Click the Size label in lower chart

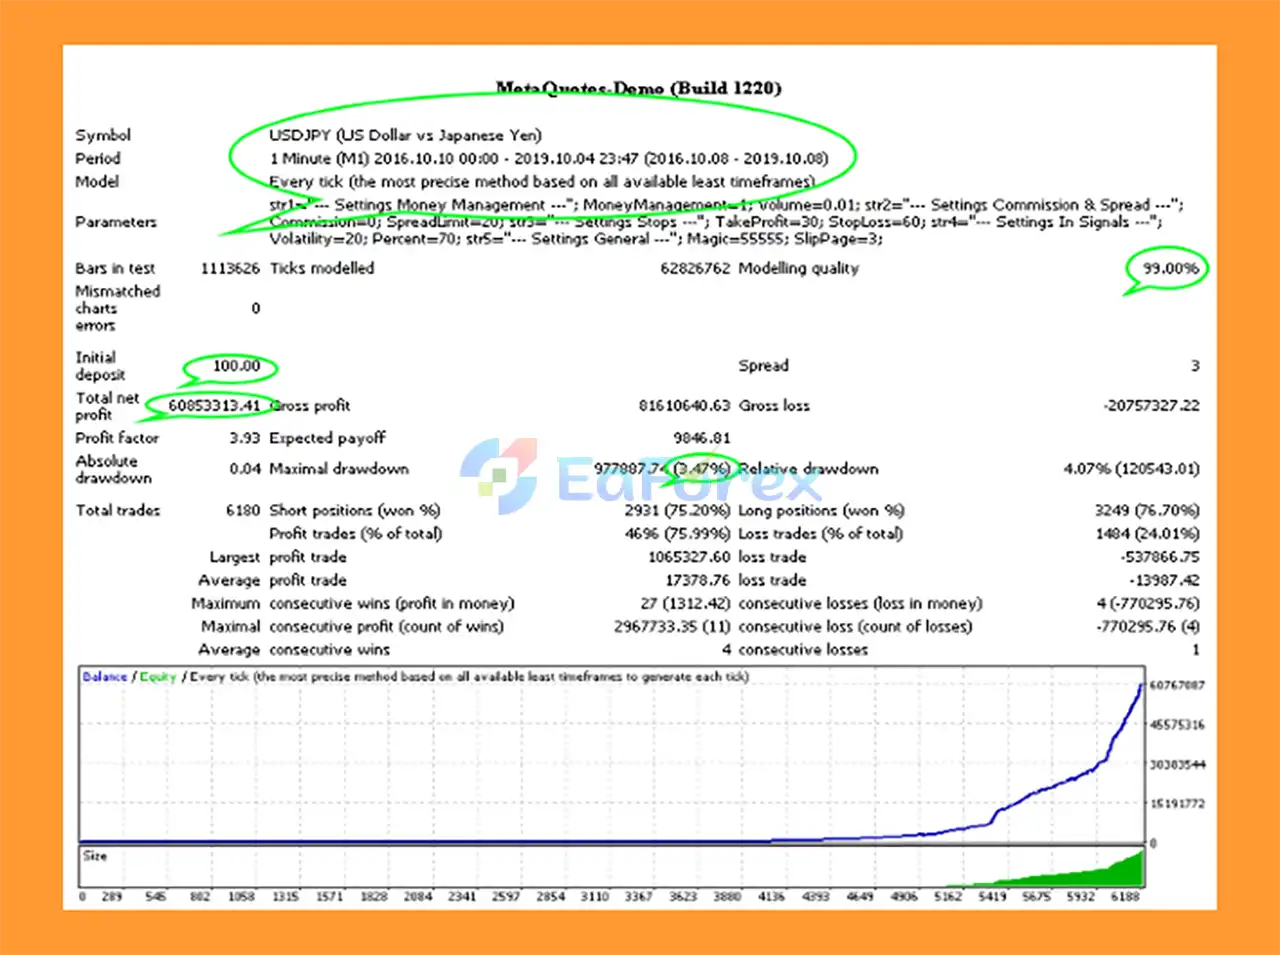pyautogui.click(x=95, y=856)
